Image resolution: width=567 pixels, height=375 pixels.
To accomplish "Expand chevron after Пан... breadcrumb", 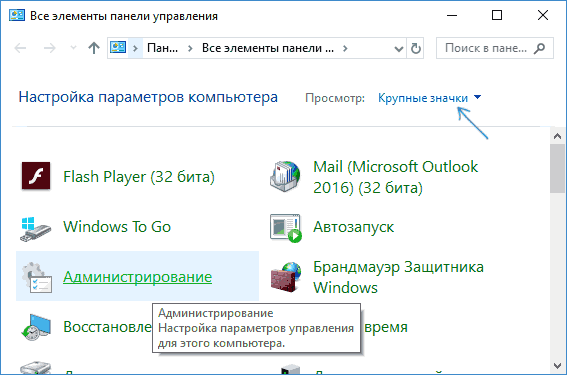I will click(190, 48).
